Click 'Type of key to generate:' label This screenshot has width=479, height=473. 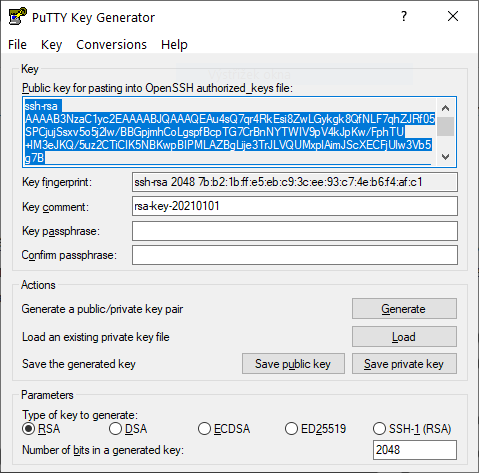pos(80,415)
